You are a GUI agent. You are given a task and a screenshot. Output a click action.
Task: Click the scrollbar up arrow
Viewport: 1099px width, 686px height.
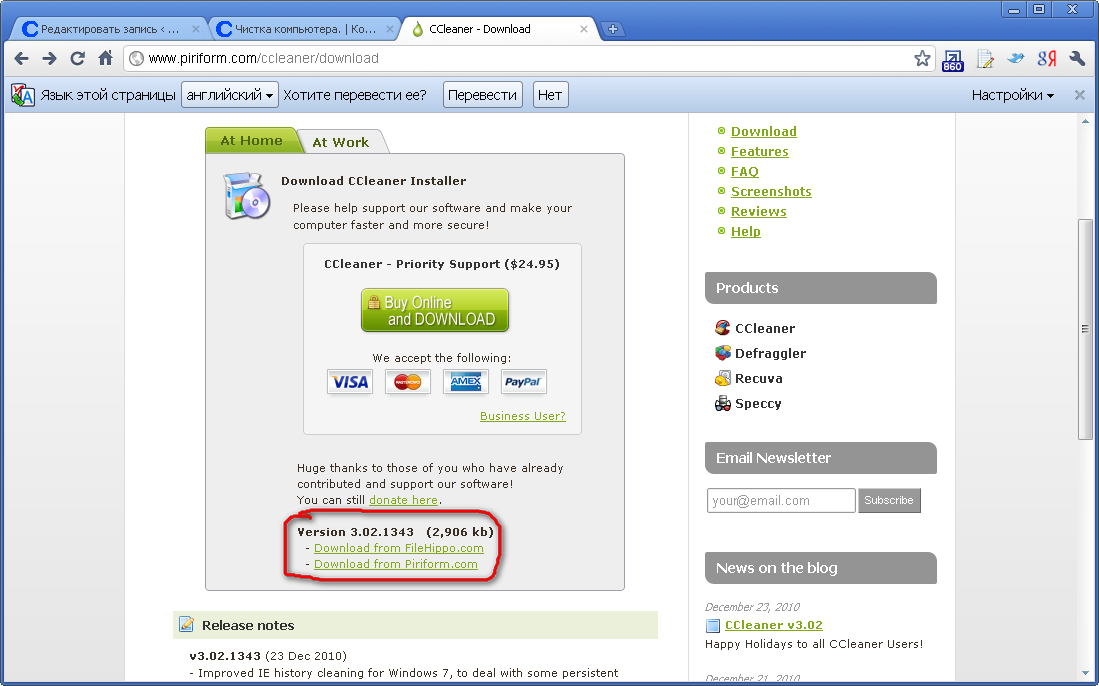tap(1085, 122)
